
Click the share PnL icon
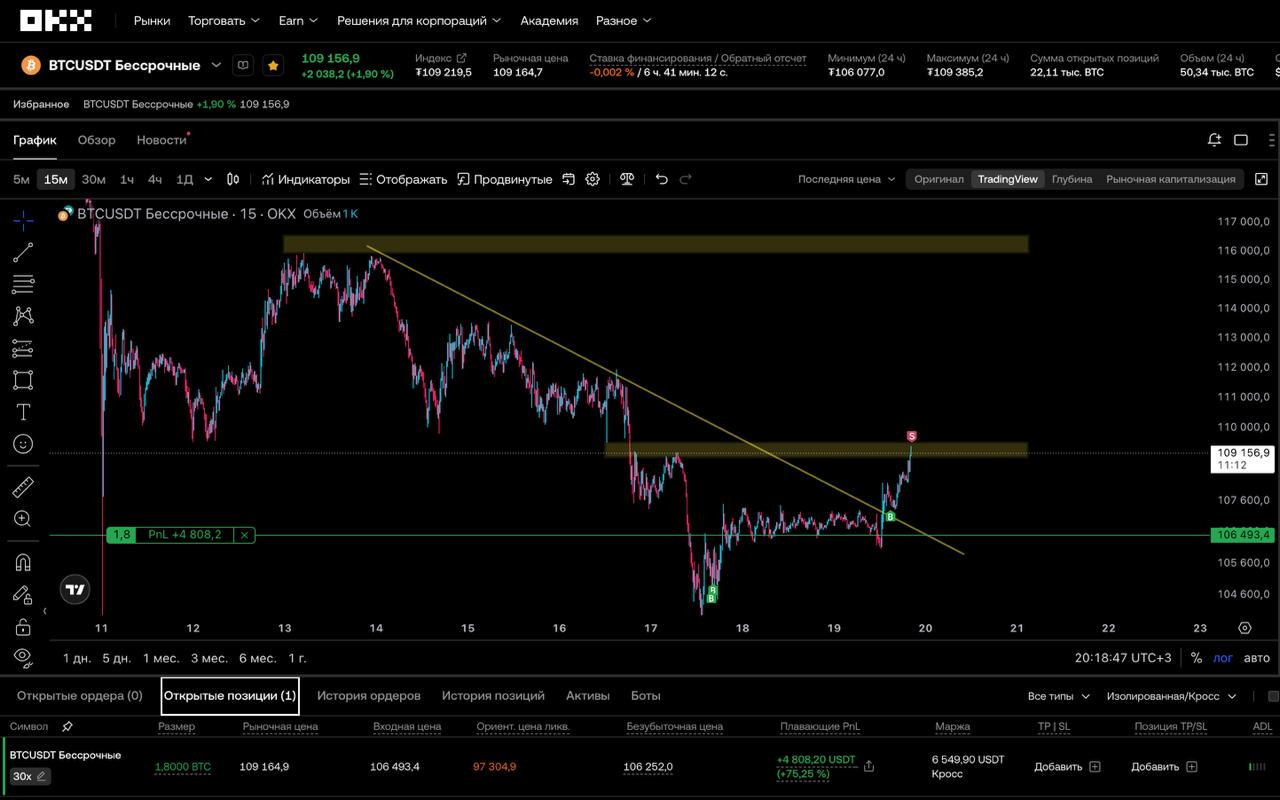tap(869, 766)
